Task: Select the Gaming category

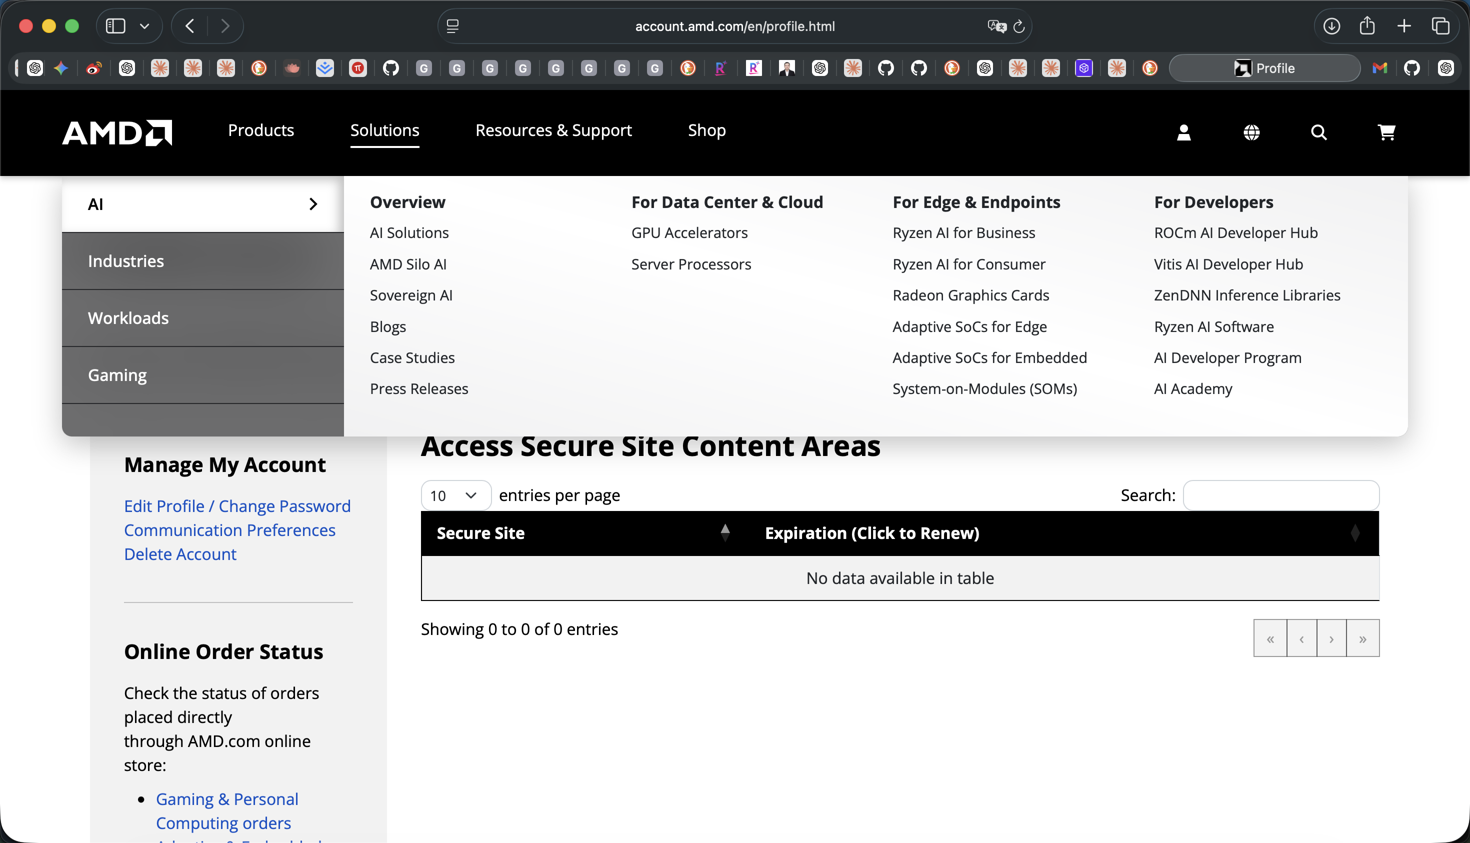Action: (x=203, y=375)
